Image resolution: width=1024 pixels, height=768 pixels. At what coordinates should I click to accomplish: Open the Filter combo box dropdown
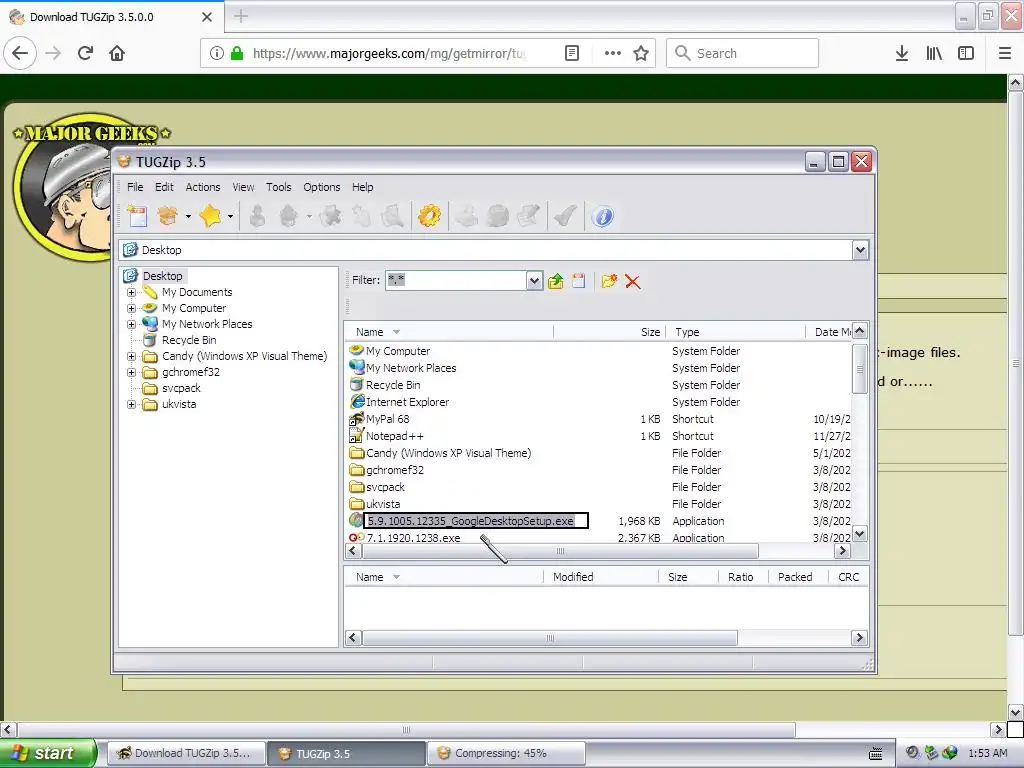click(x=535, y=281)
